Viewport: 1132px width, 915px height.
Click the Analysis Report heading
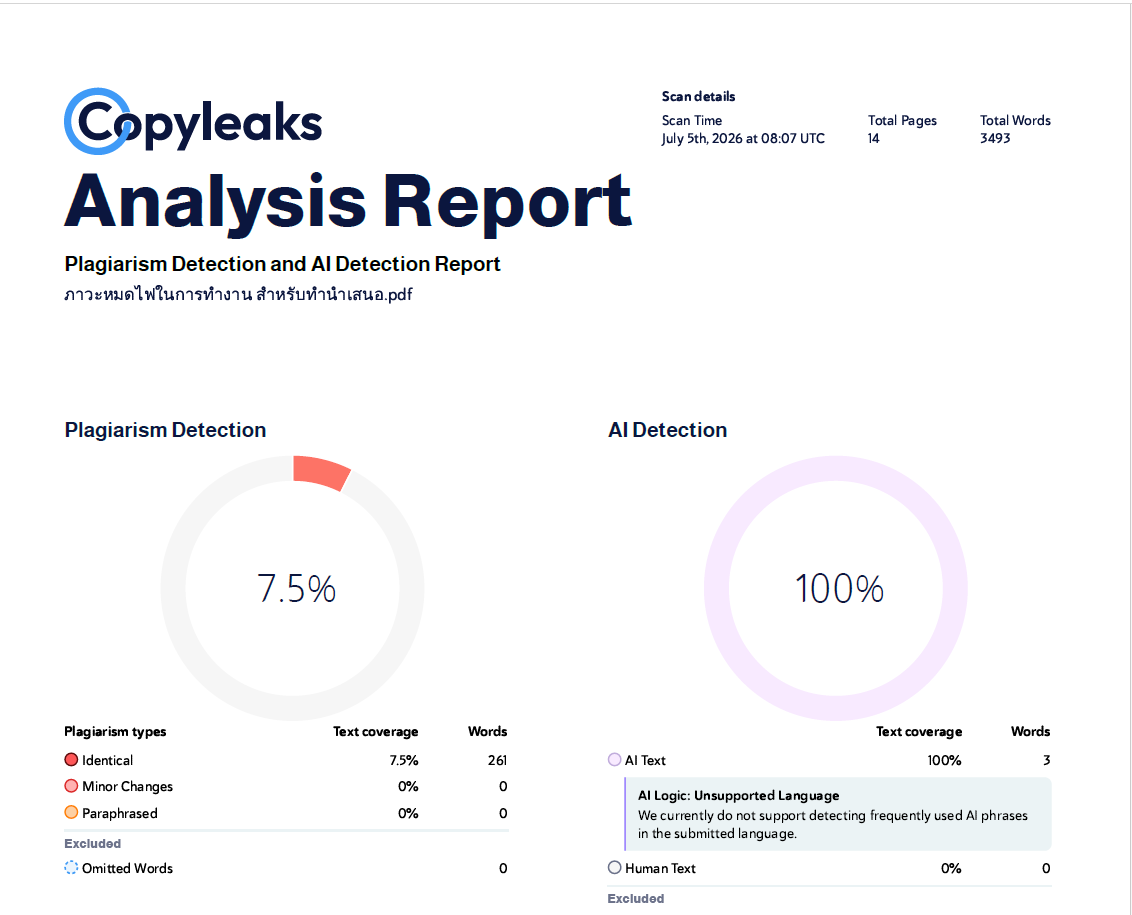pyautogui.click(x=348, y=203)
